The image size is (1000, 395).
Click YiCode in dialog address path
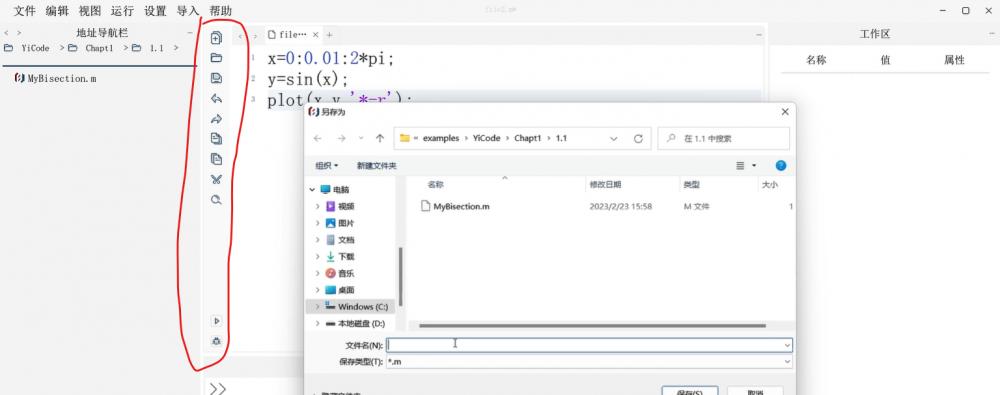click(488, 138)
